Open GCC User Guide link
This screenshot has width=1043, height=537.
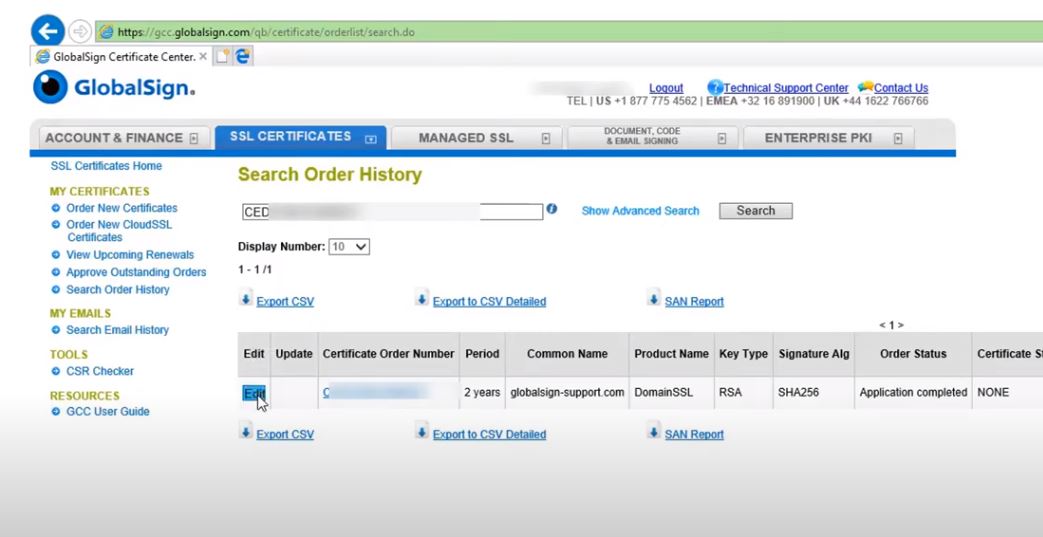point(108,412)
